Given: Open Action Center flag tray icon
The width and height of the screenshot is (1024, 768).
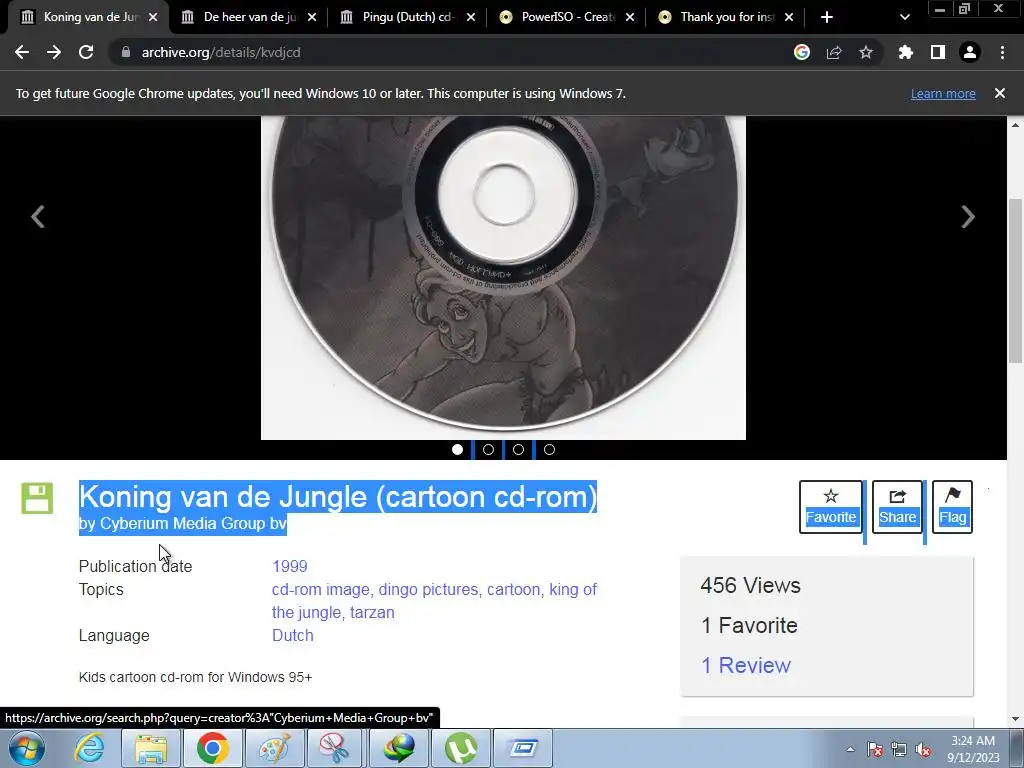Looking at the screenshot, I should coord(875,750).
